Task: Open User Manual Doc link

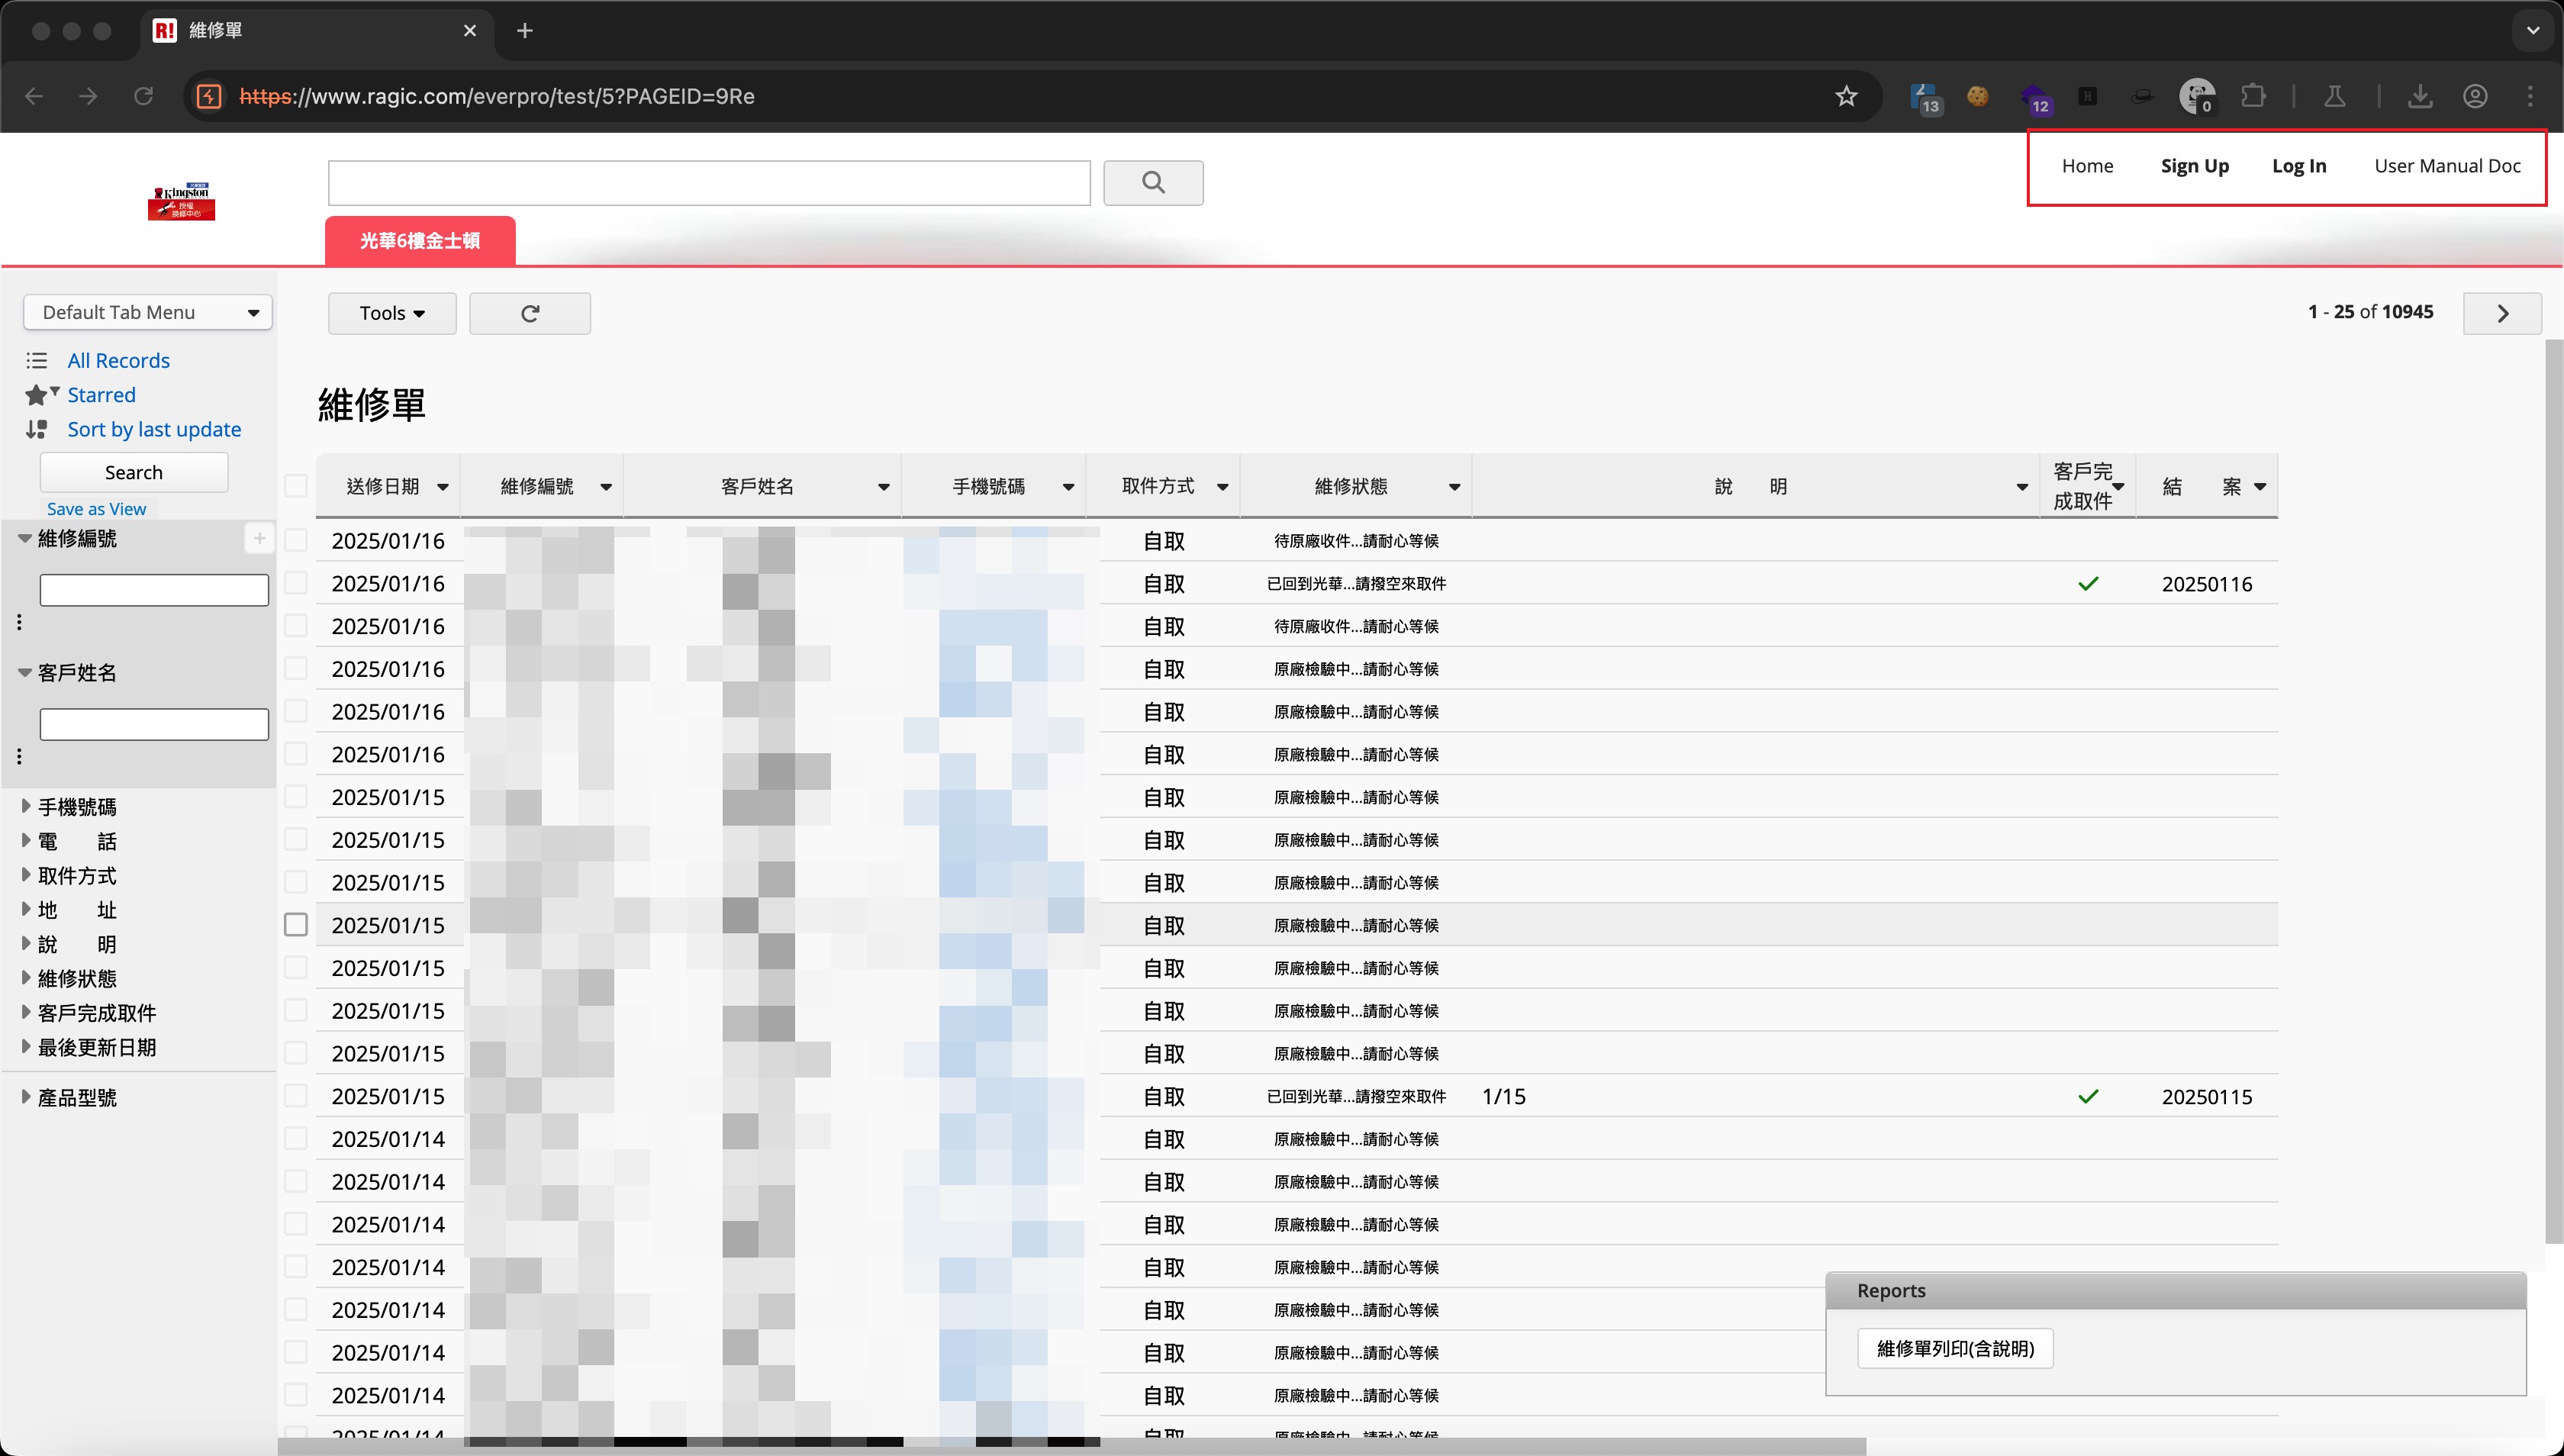Action: click(x=2447, y=166)
